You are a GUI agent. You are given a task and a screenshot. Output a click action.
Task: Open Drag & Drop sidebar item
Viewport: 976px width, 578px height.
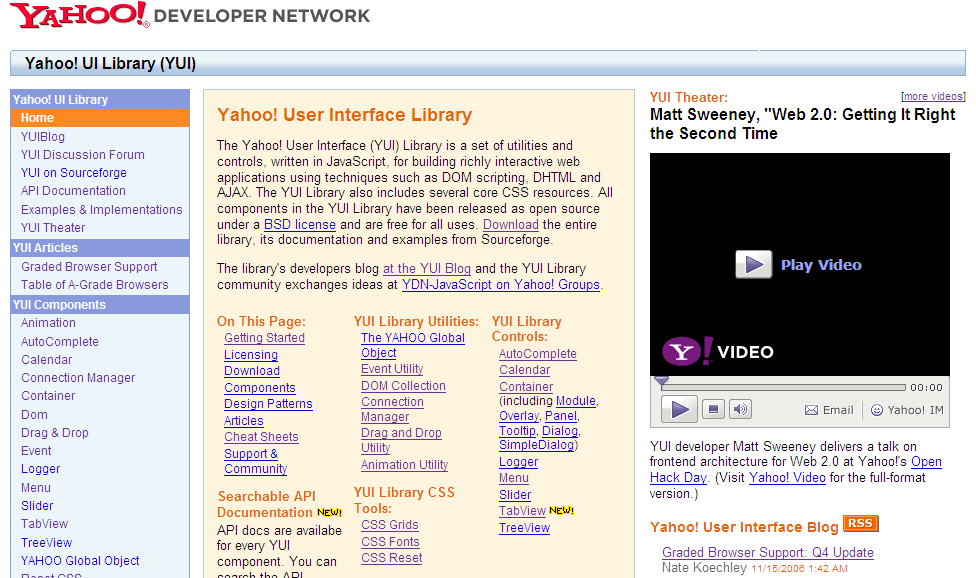[x=55, y=433]
